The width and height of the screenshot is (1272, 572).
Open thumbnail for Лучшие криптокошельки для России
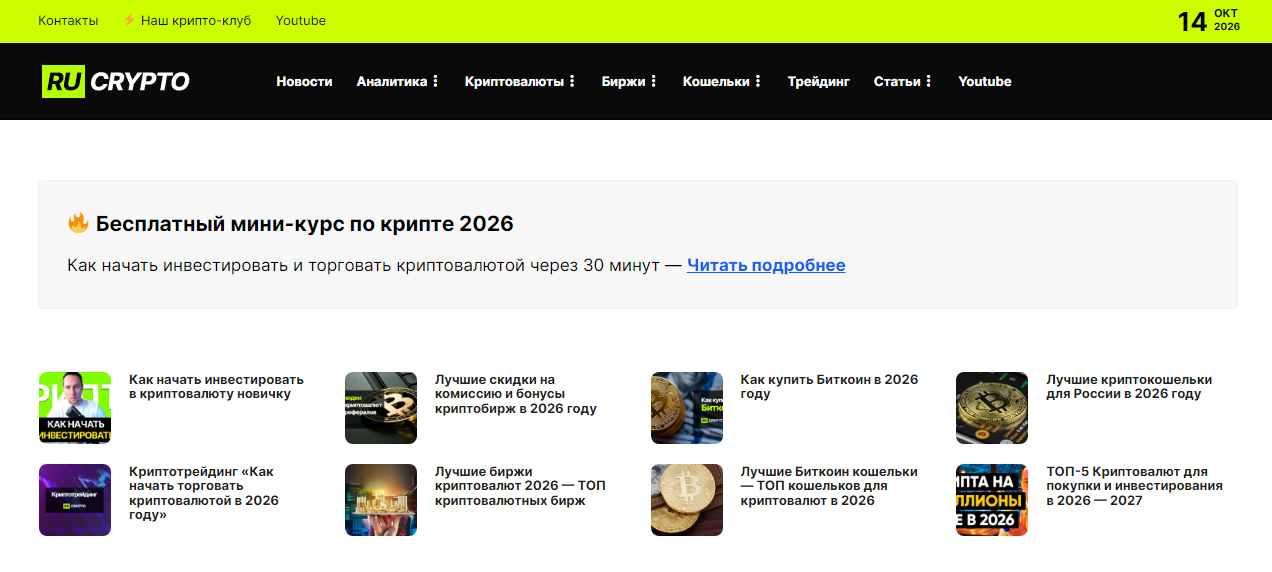[992, 408]
